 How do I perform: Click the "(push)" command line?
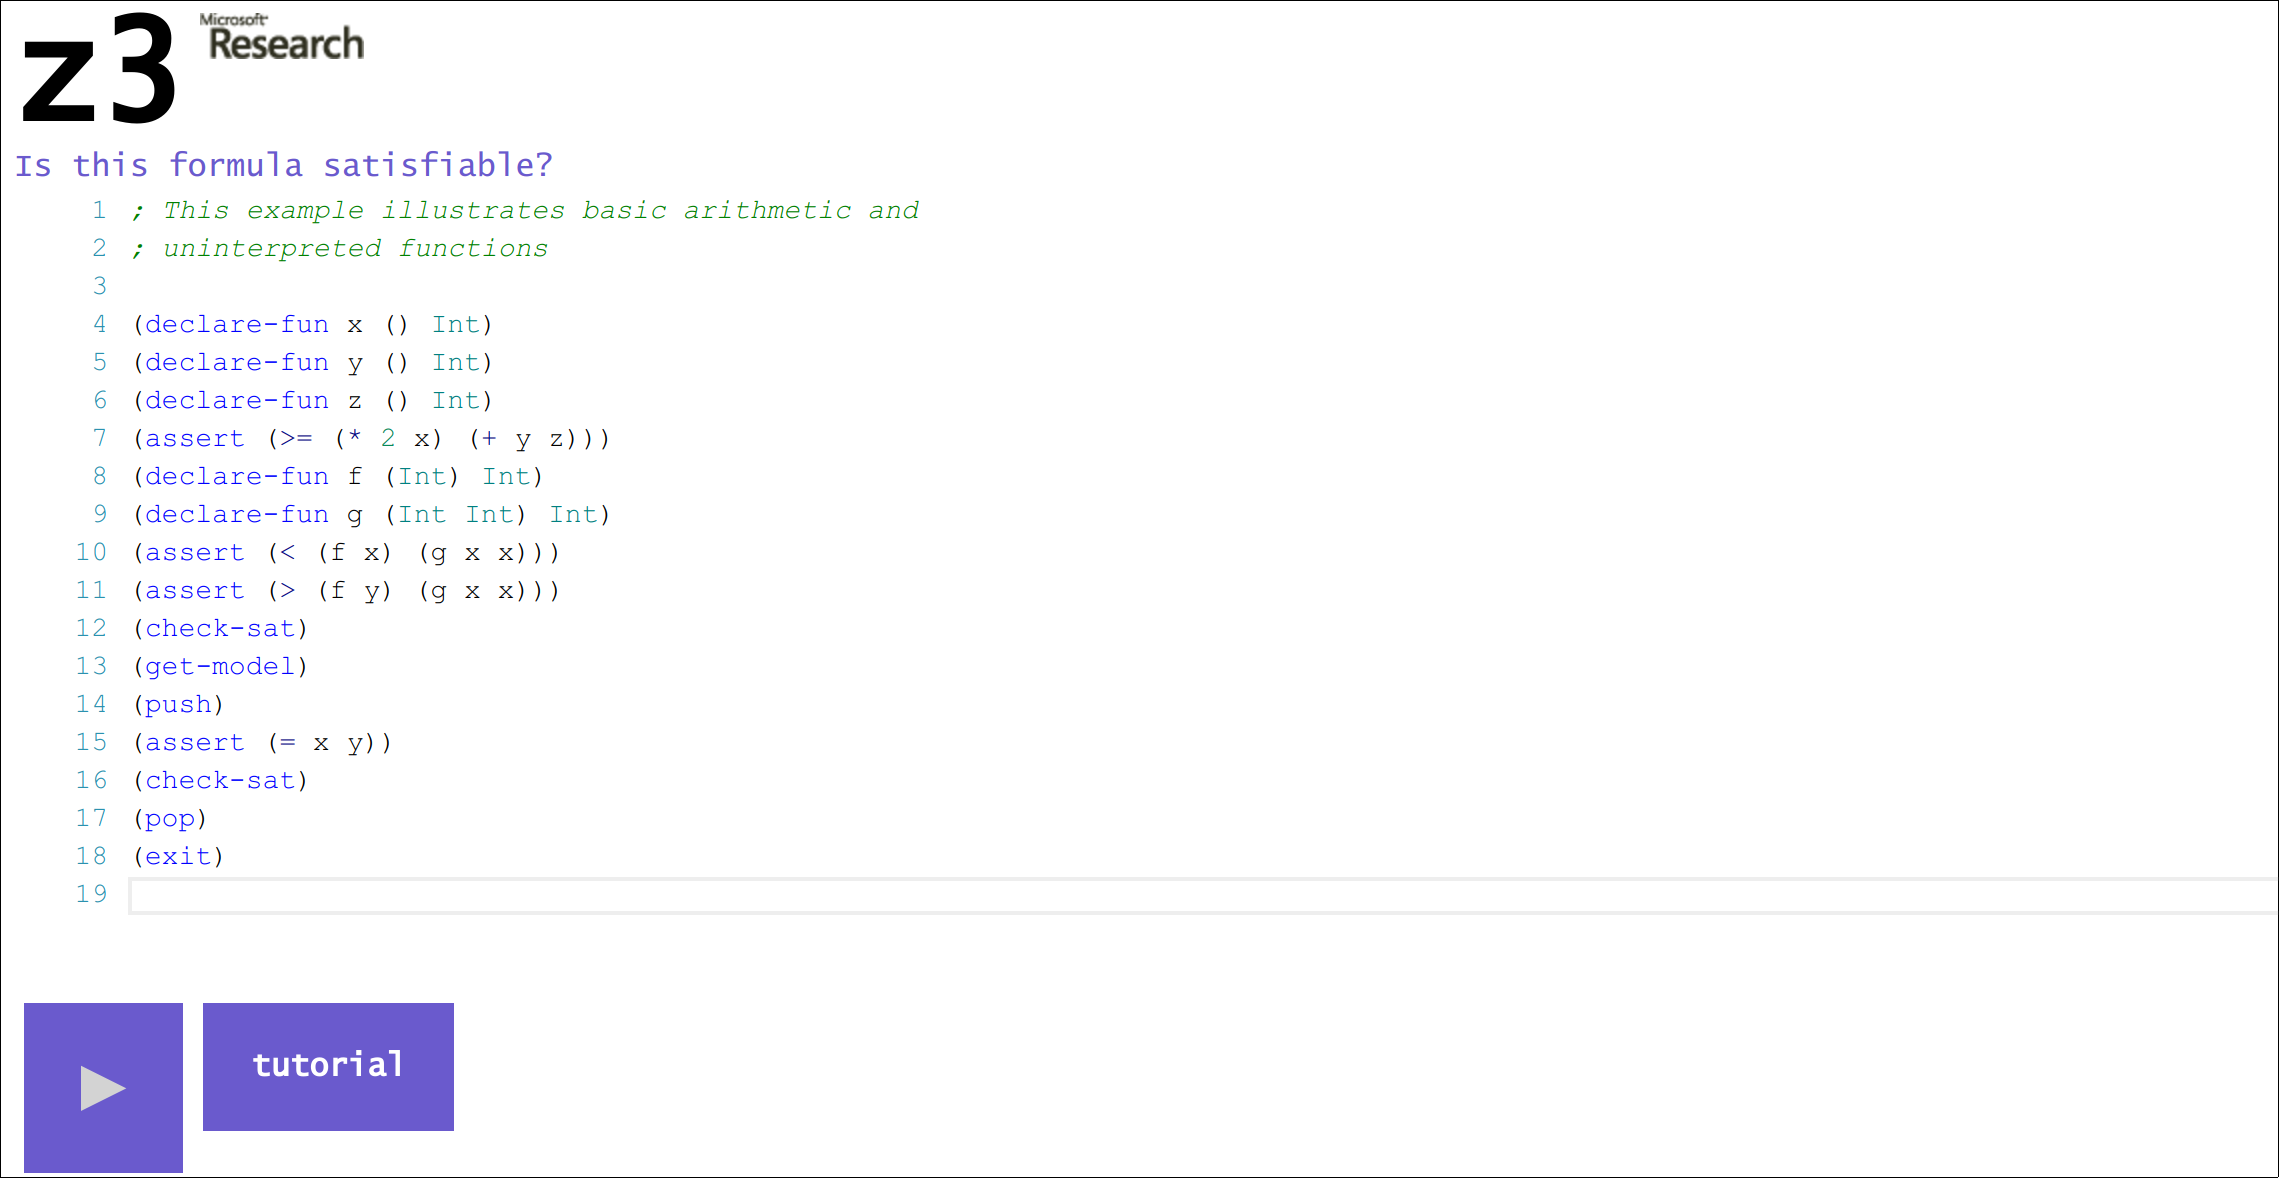[x=178, y=705]
